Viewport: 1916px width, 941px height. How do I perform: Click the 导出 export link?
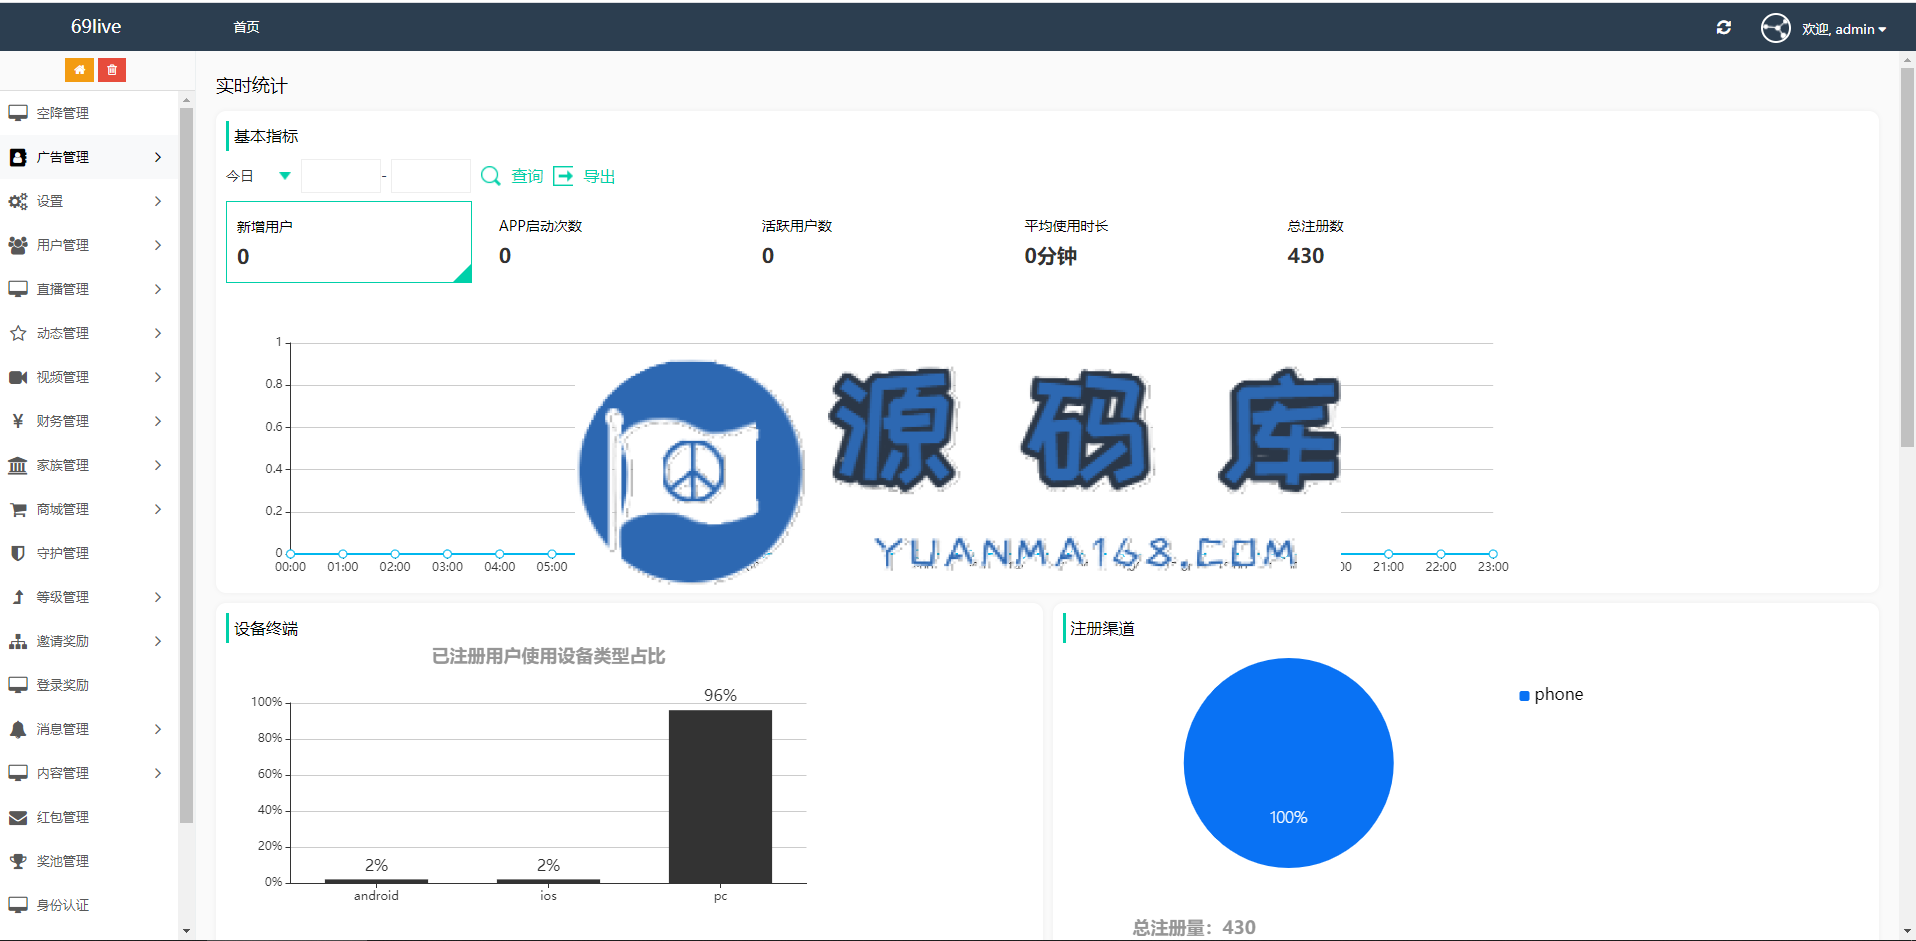(x=599, y=176)
